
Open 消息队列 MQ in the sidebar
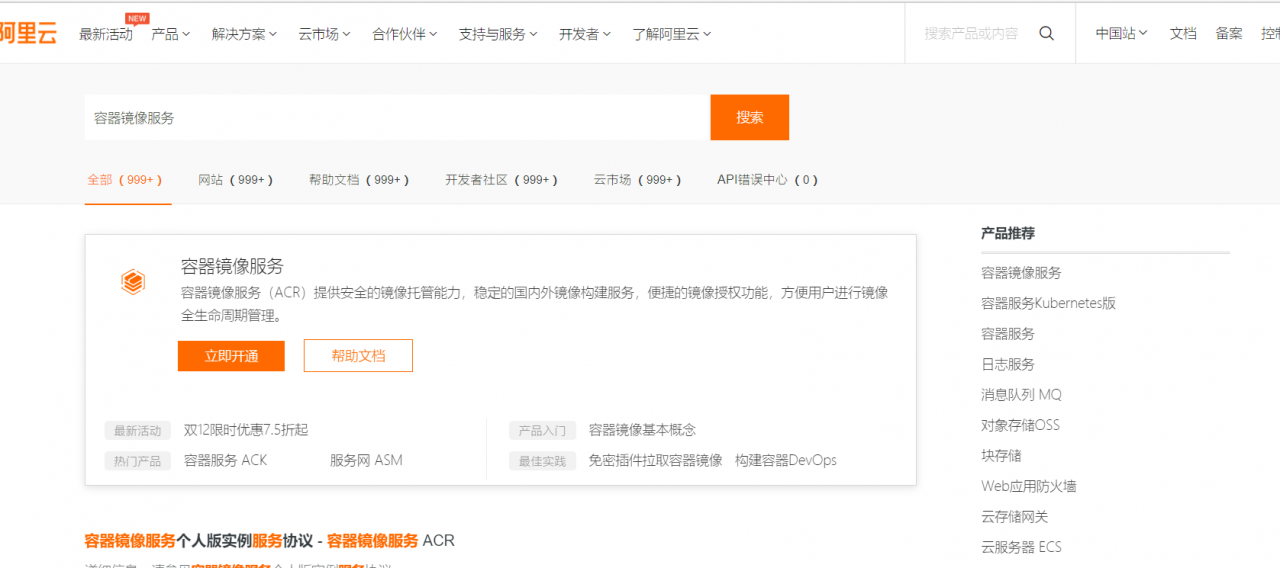point(1021,395)
